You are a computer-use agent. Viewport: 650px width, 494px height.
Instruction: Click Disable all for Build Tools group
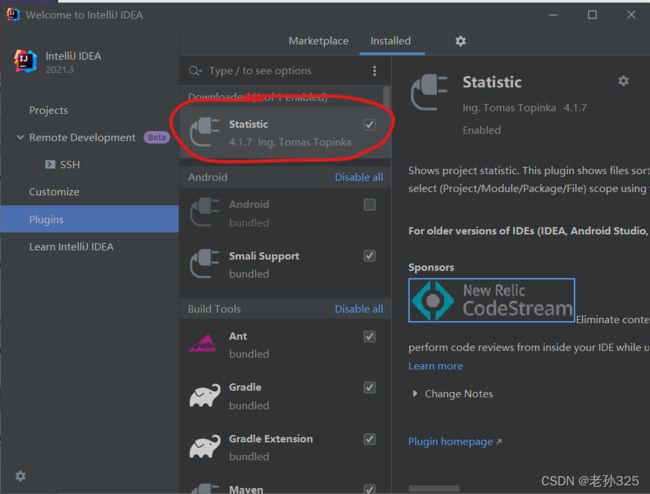coord(359,309)
